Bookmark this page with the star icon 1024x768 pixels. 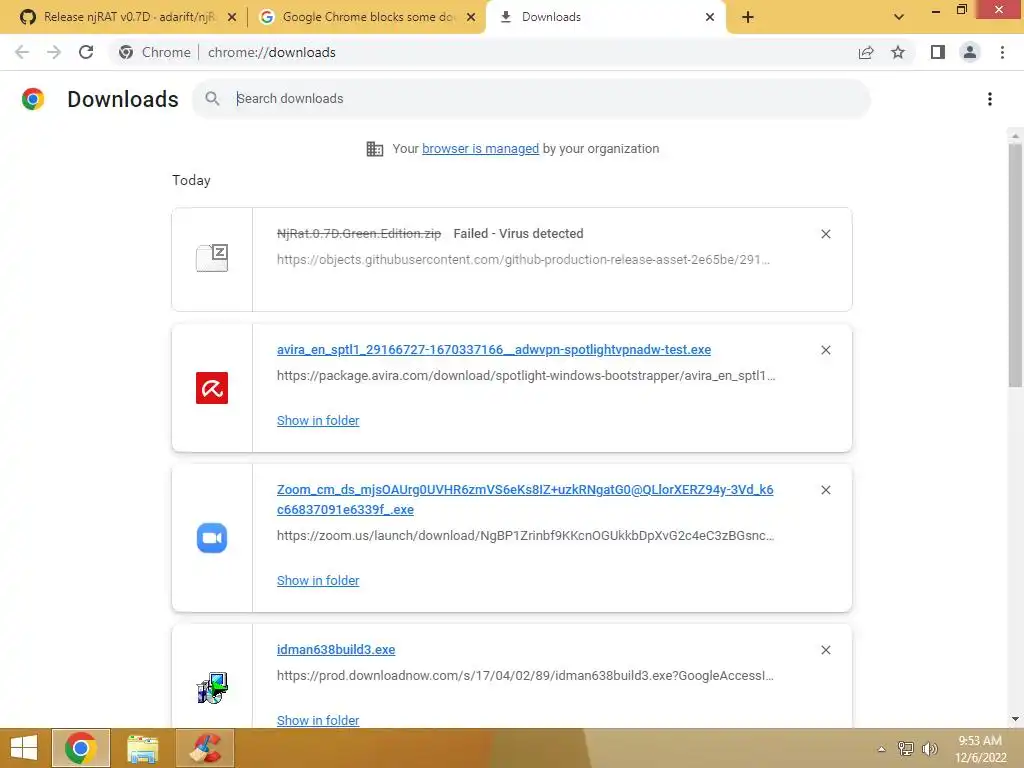pos(898,52)
